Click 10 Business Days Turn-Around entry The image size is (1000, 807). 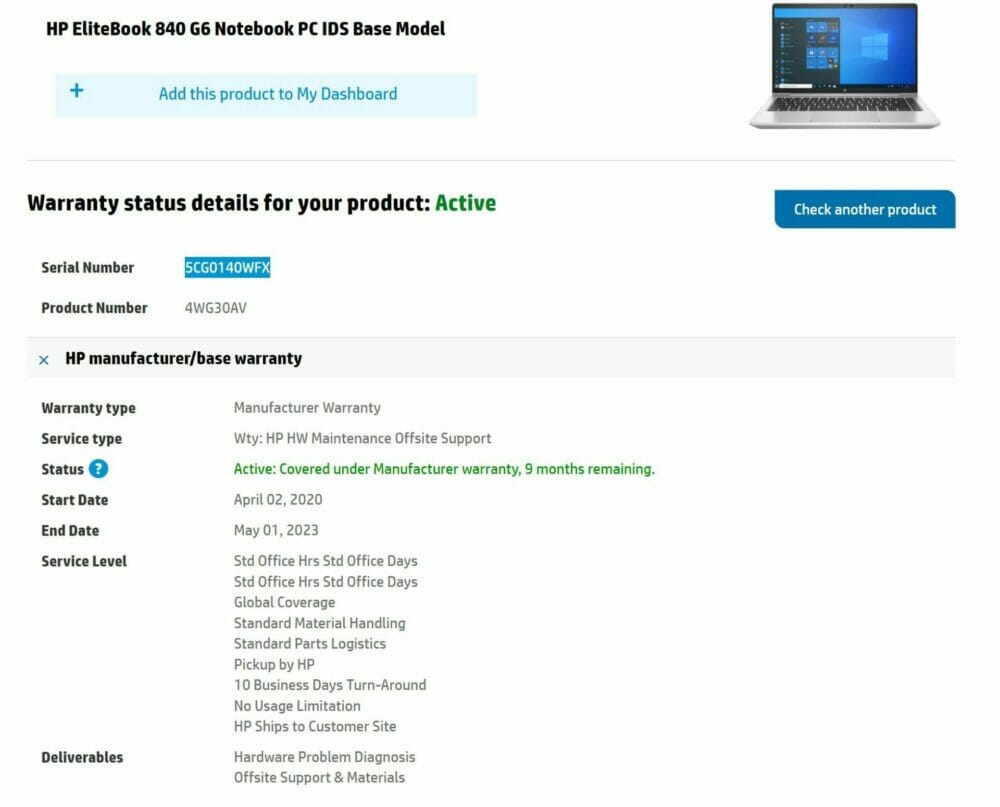(330, 685)
